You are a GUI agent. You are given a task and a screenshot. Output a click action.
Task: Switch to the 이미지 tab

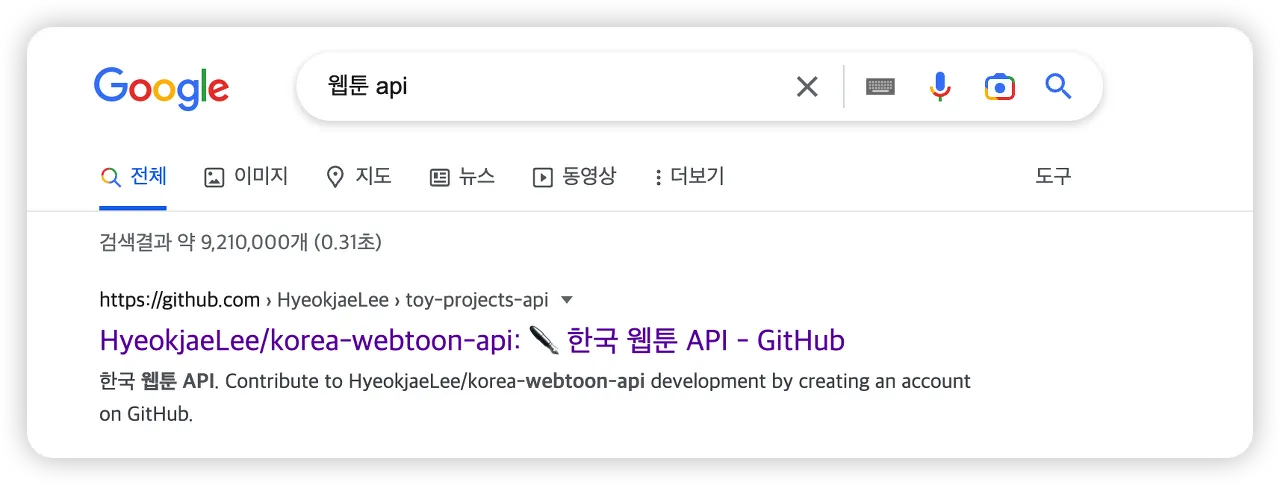(x=246, y=177)
